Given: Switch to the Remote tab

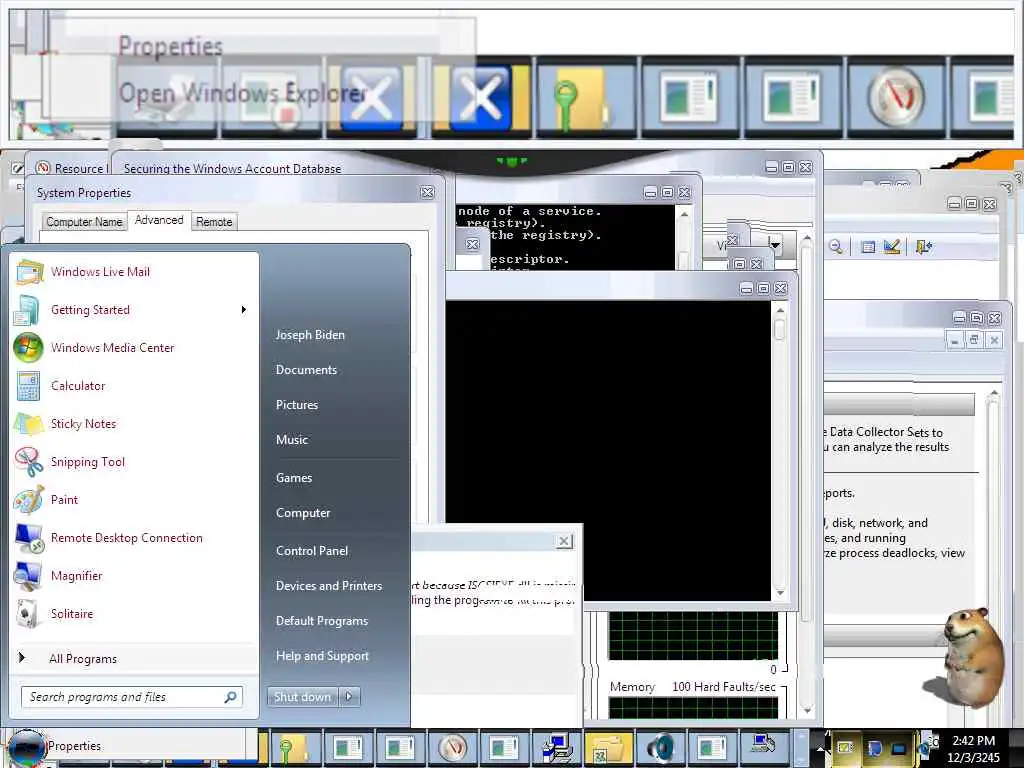Looking at the screenshot, I should [x=214, y=222].
